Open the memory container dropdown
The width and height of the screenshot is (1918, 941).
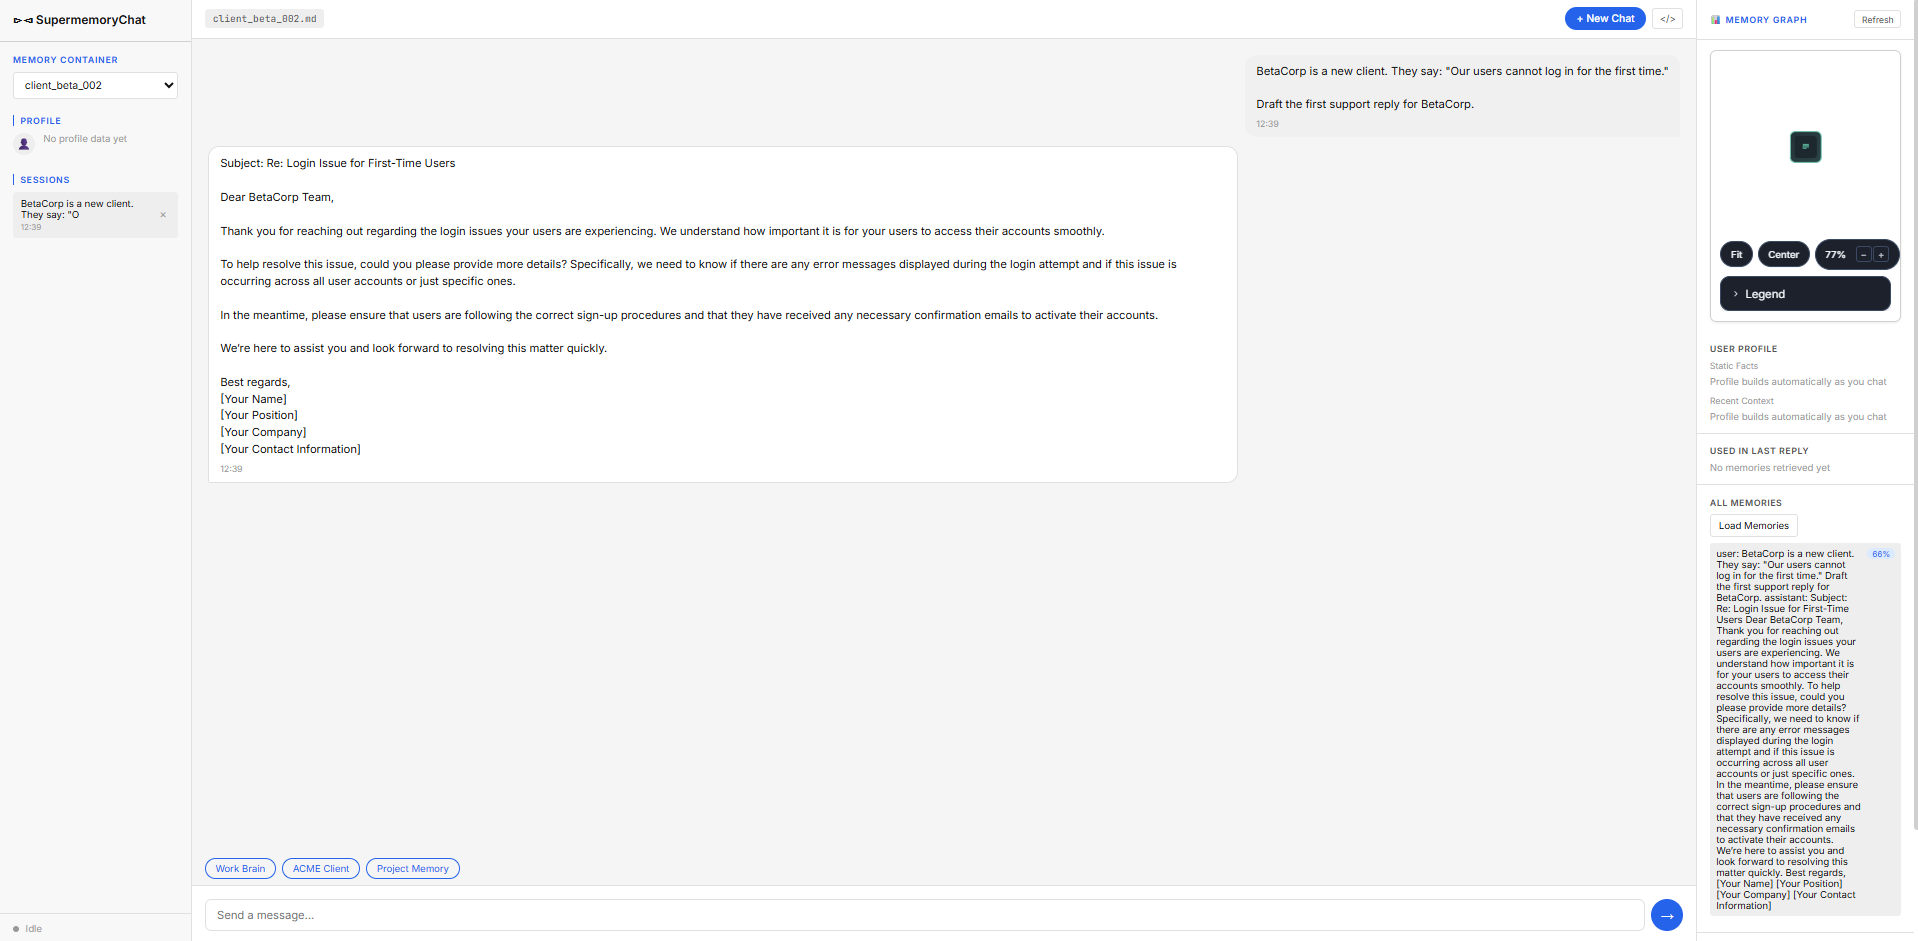95,85
